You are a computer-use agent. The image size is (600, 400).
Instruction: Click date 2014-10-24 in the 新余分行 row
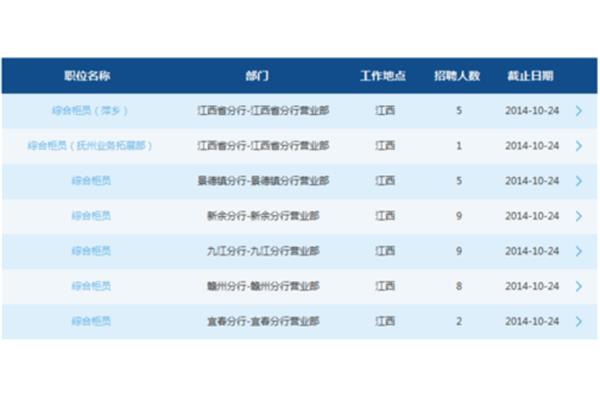[532, 216]
